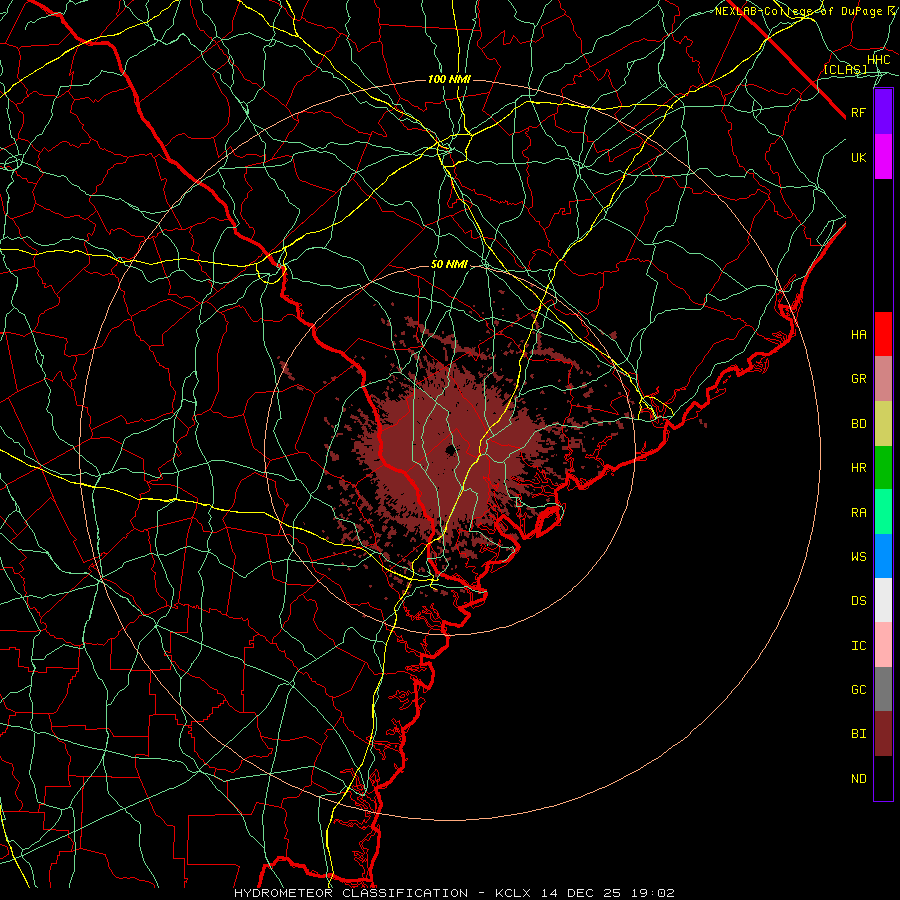Screen dimensions: 900x900
Task: Click the WS legend label
Action: coord(859,556)
